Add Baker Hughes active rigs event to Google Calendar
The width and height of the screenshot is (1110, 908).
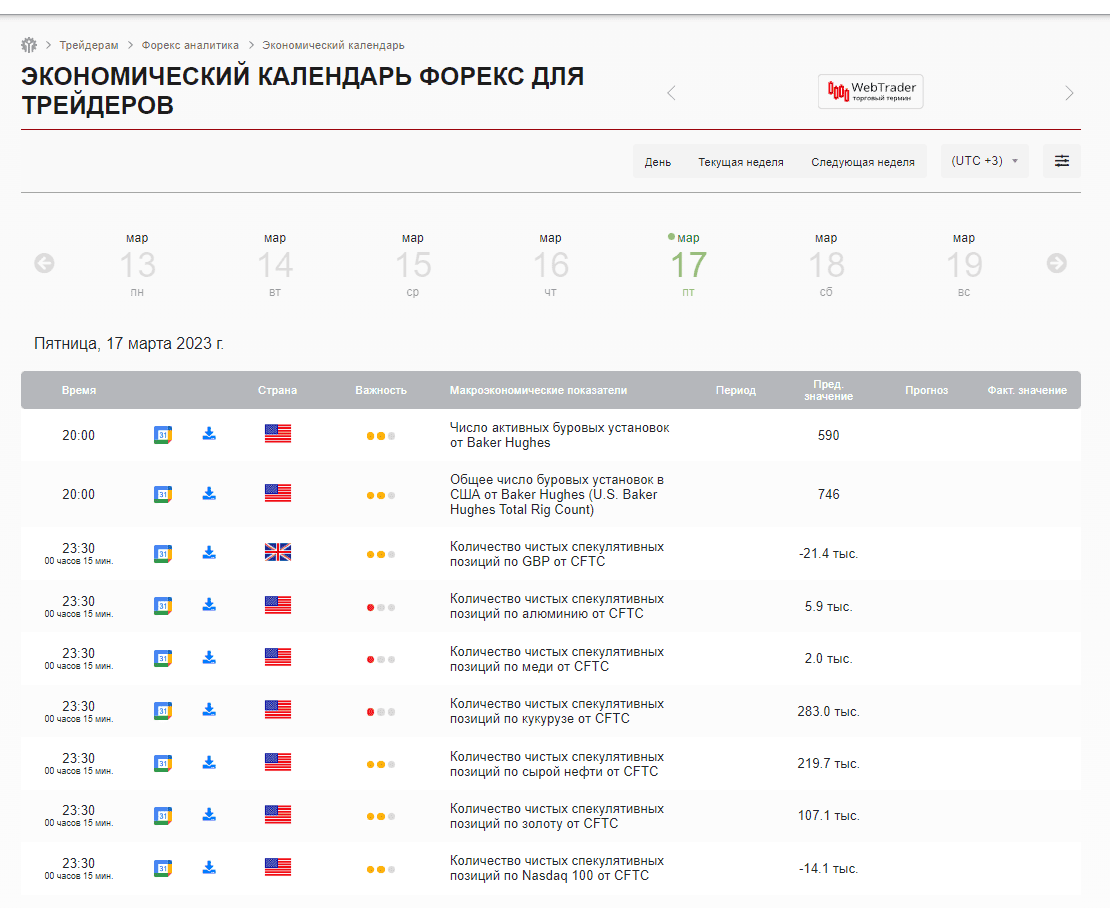tap(163, 435)
